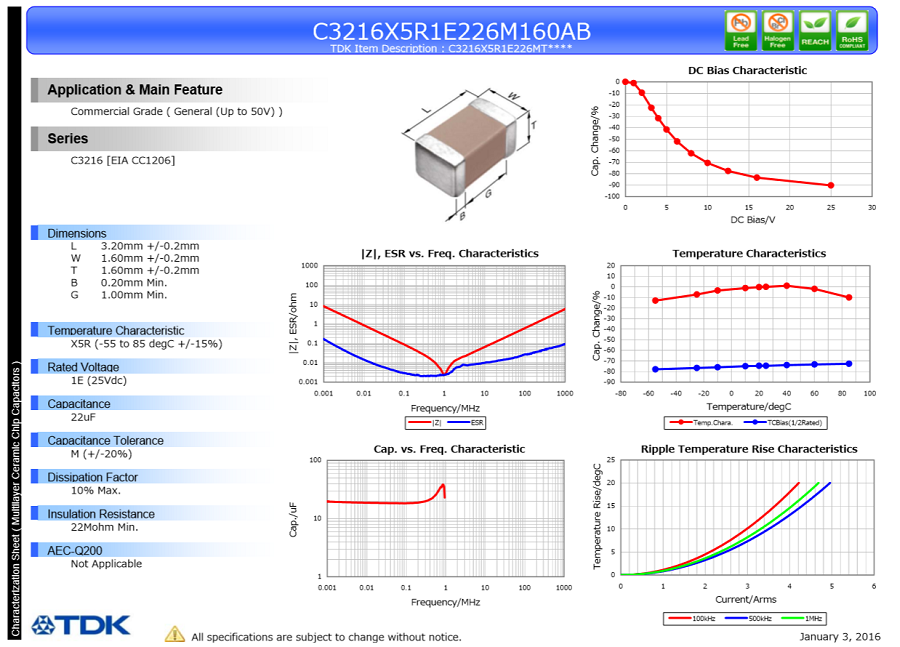Click the red |Z| legend entry
This screenshot has height=647, width=900.
(425, 423)
